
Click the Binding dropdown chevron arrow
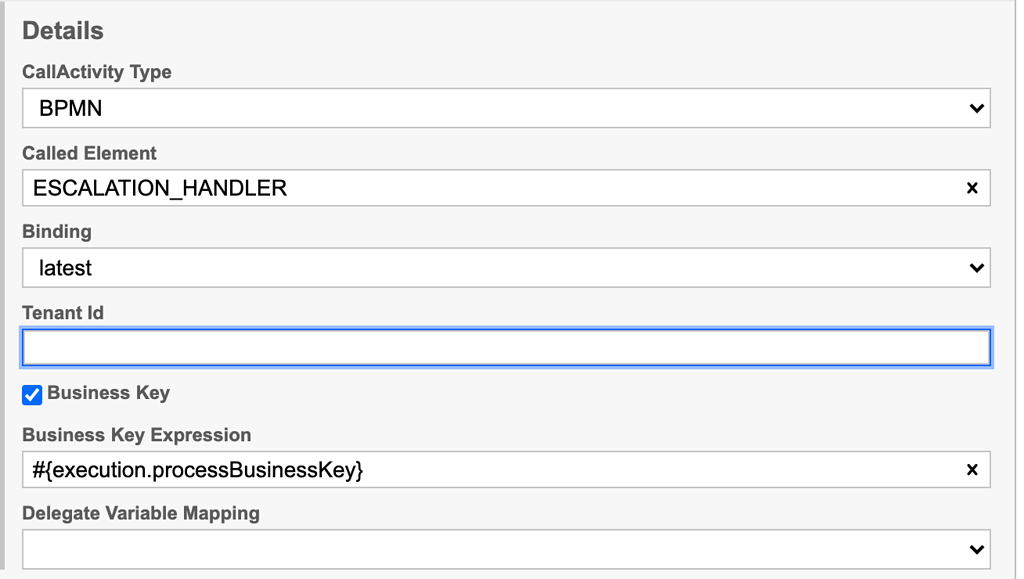pos(976,268)
